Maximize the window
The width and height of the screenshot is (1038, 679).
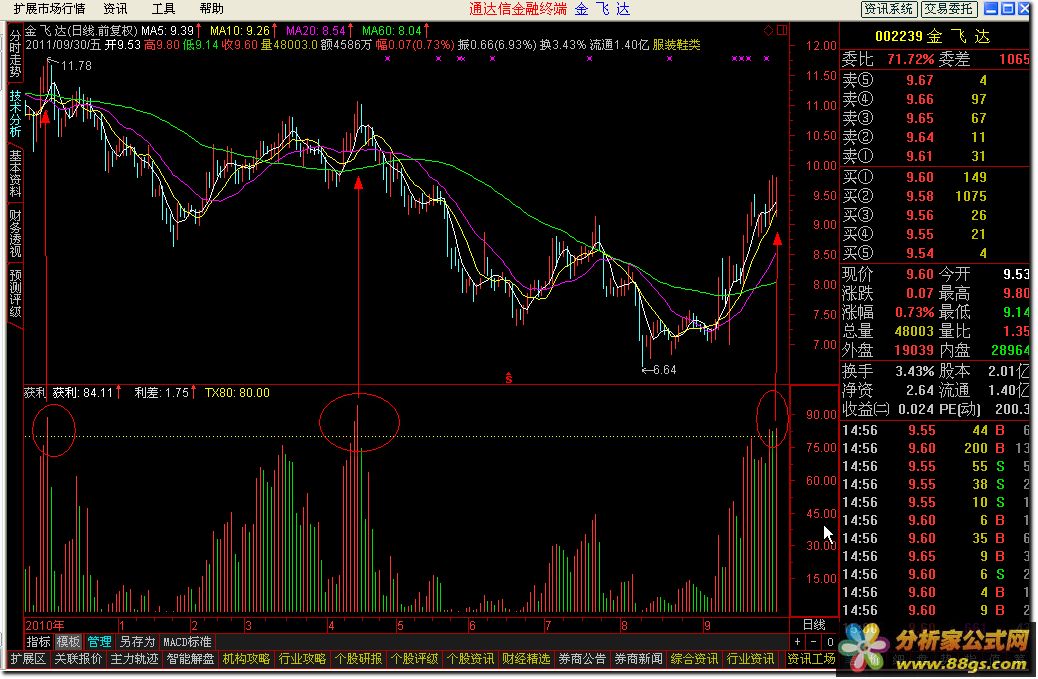1008,9
